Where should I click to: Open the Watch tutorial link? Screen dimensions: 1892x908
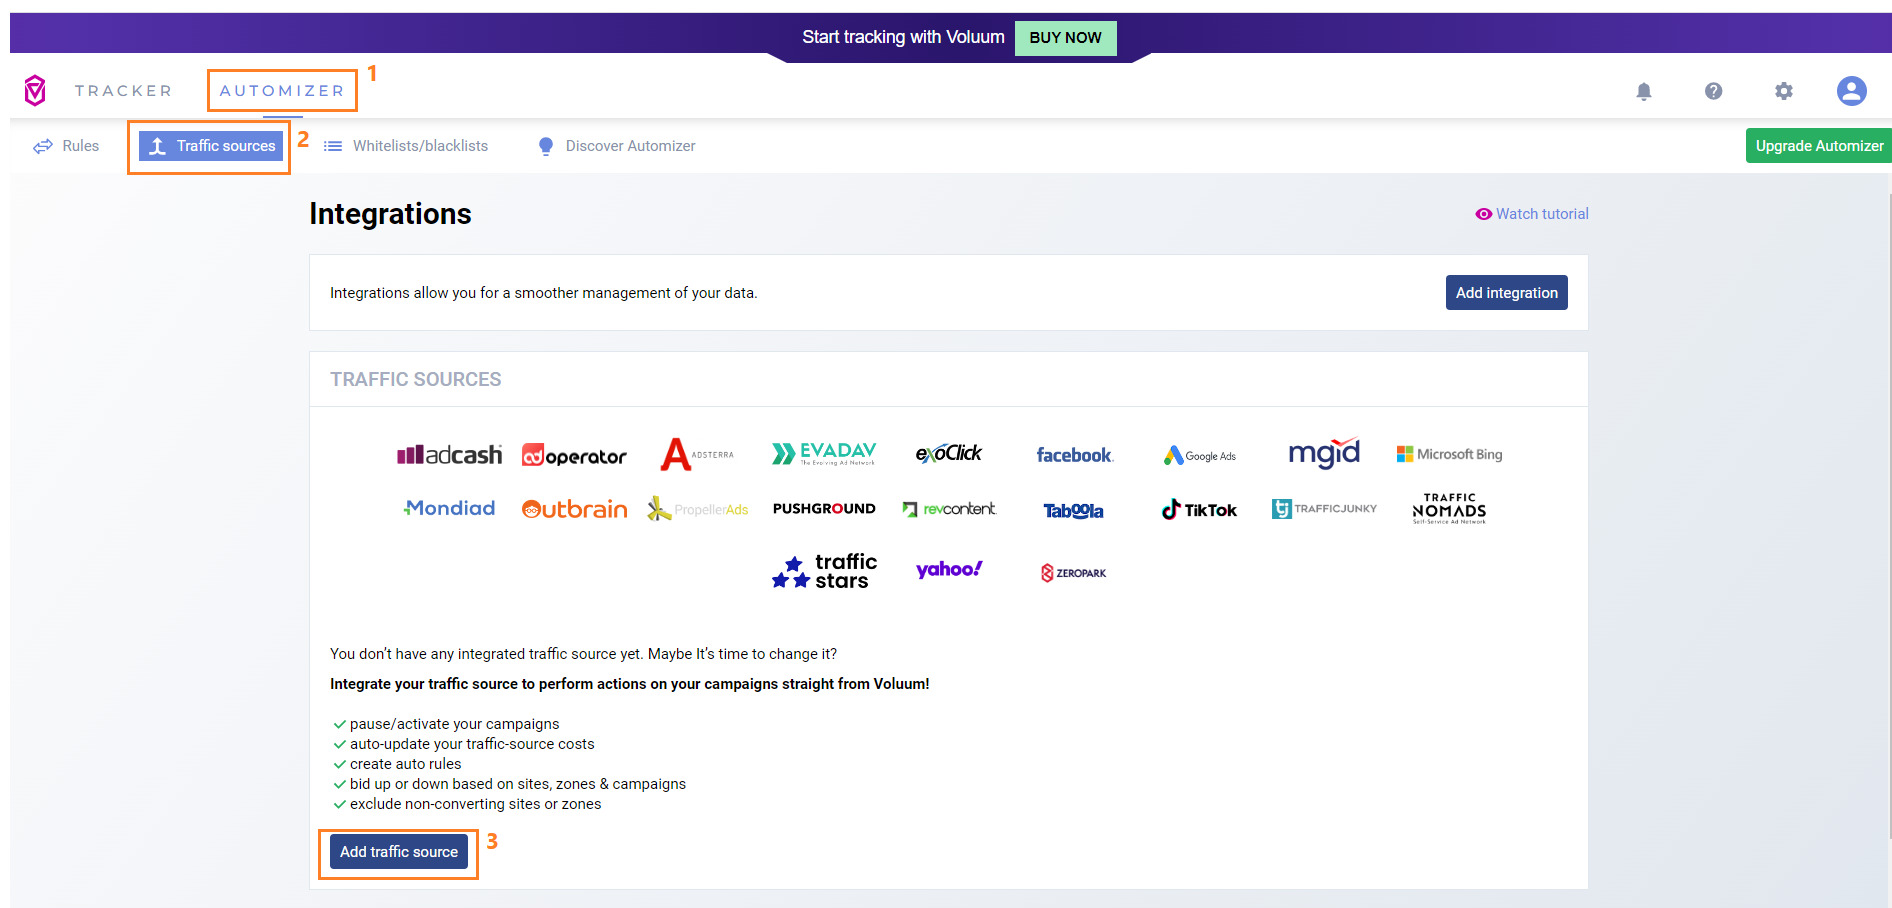click(x=1532, y=214)
